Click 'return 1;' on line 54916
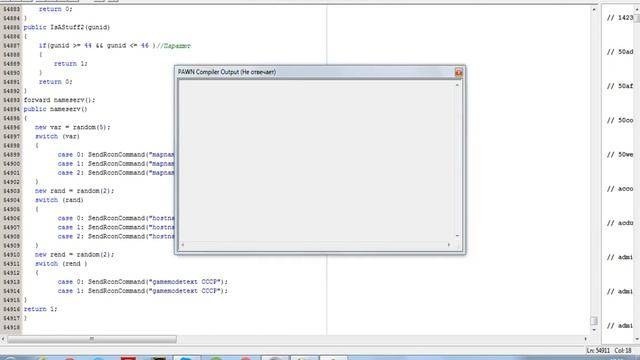 pyautogui.click(x=40, y=309)
